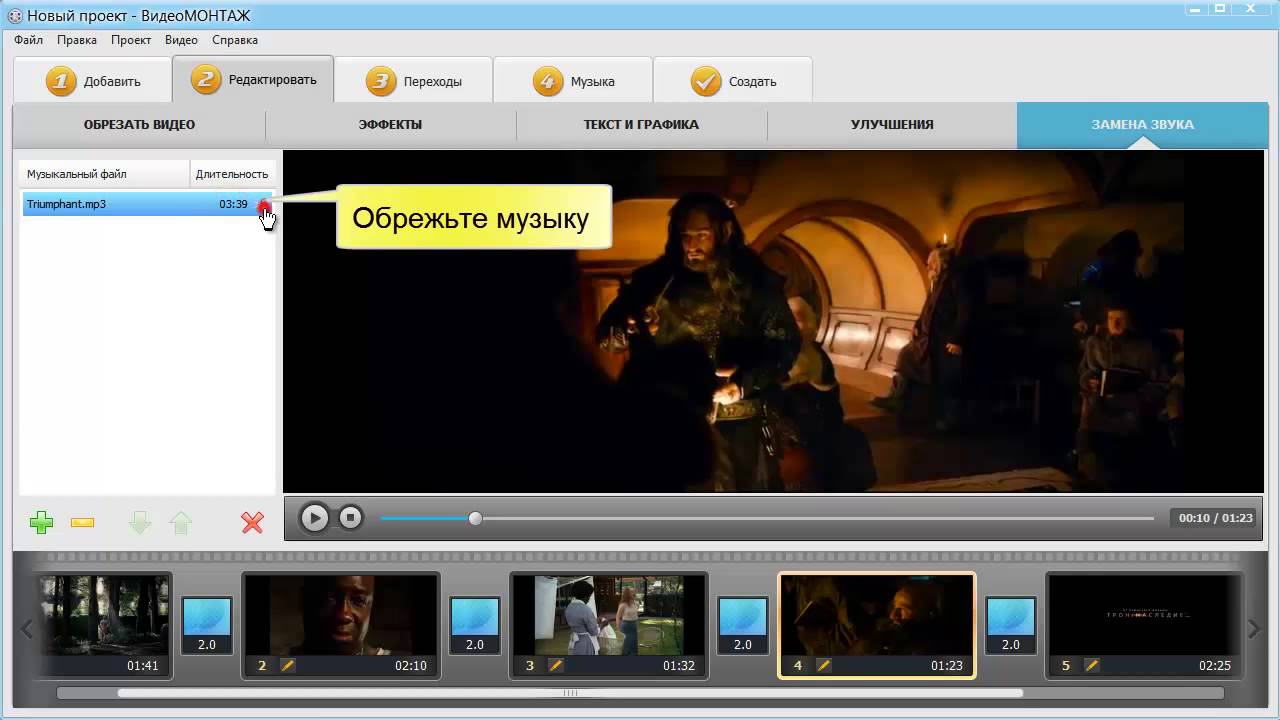Click the 03:39 duration of Triumphant.mp3
Image resolution: width=1280 pixels, height=720 pixels.
point(233,204)
